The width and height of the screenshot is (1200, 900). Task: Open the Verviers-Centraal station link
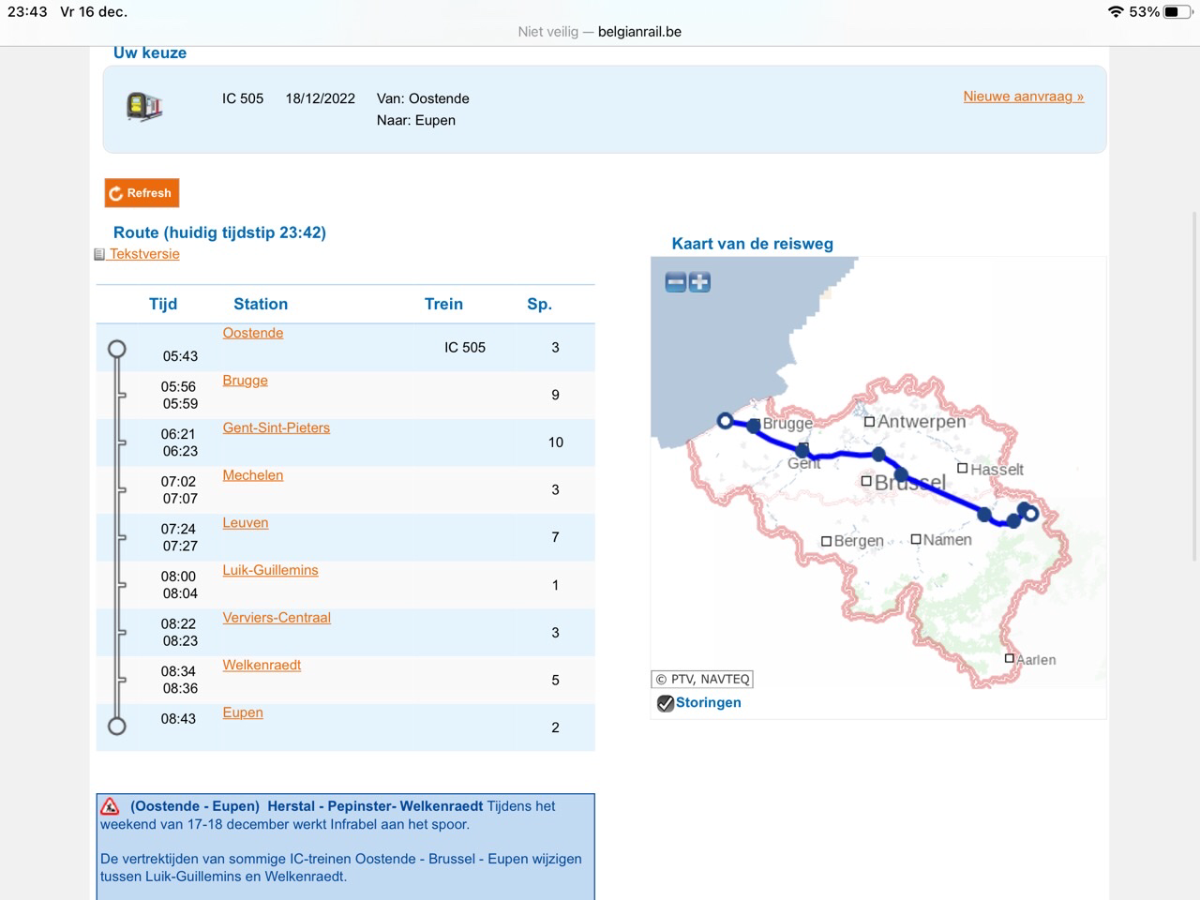pyautogui.click(x=276, y=618)
